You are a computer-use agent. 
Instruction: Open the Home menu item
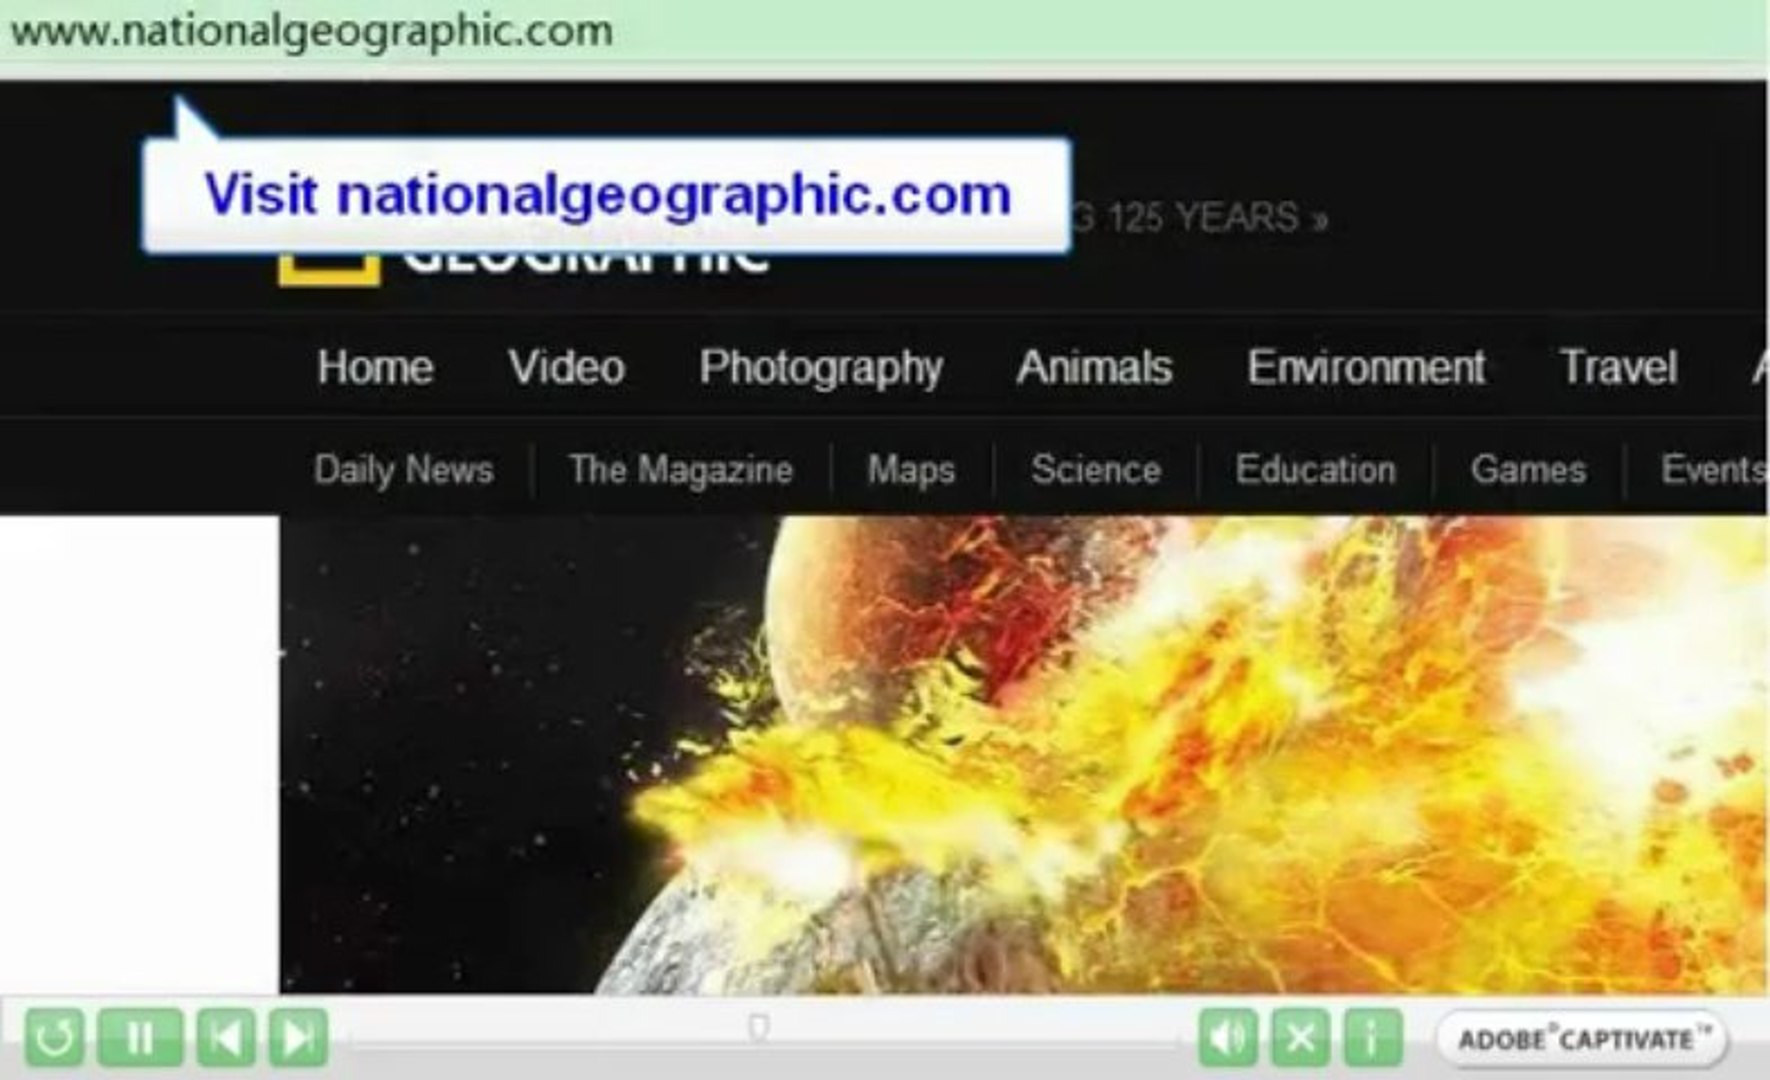(374, 368)
